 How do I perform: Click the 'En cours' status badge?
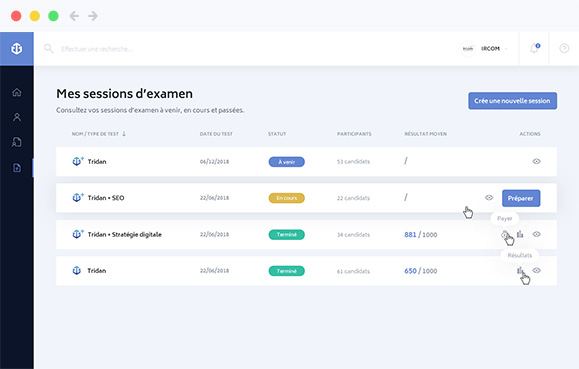coord(287,198)
